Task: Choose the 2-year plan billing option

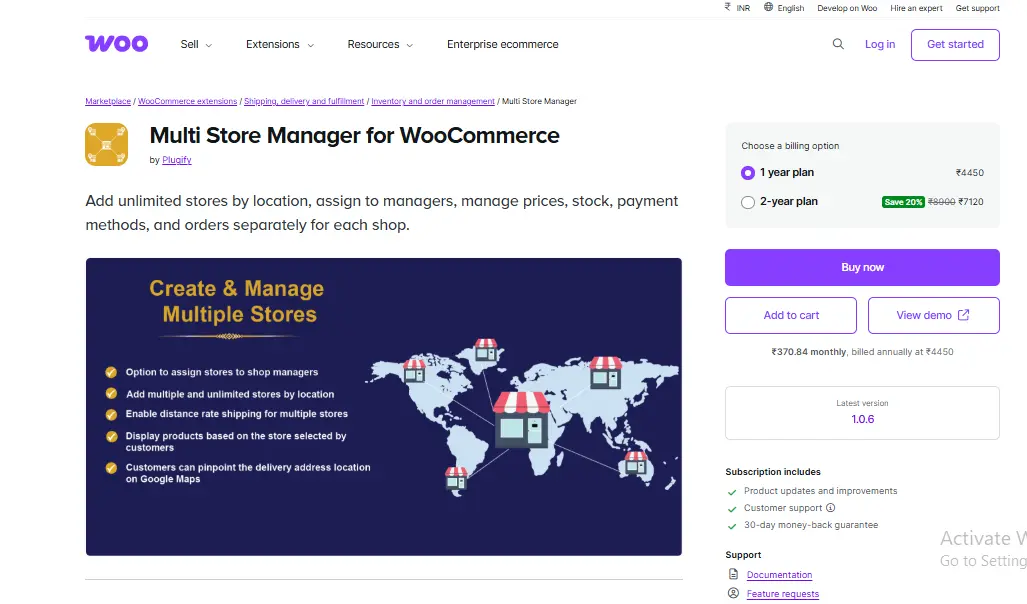Action: click(747, 201)
